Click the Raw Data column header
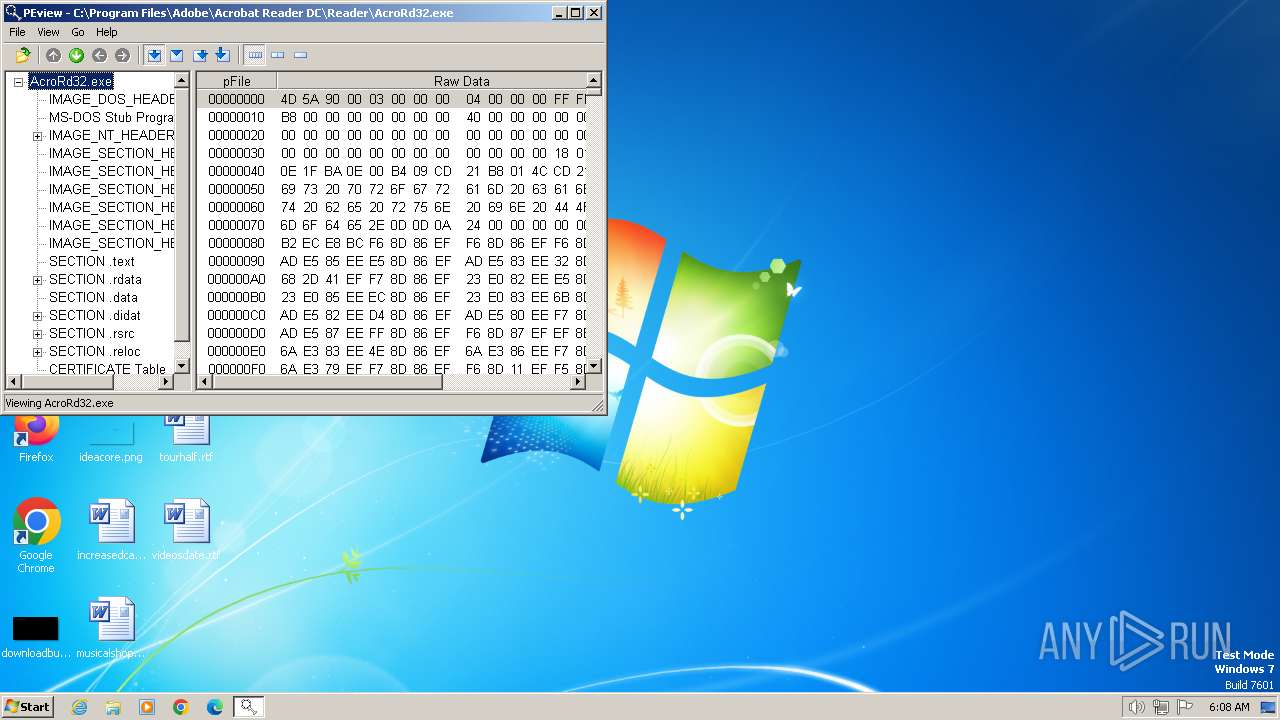Image resolution: width=1280 pixels, height=720 pixels. point(431,81)
